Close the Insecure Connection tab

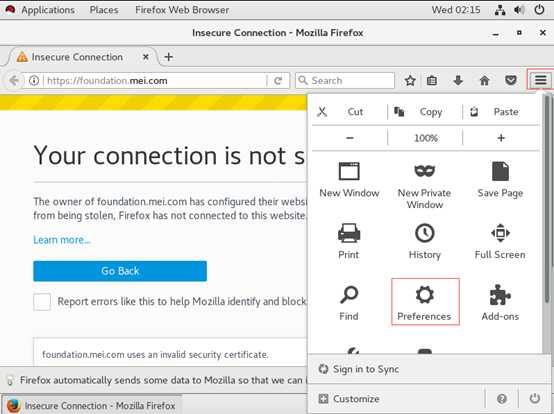tap(146, 57)
